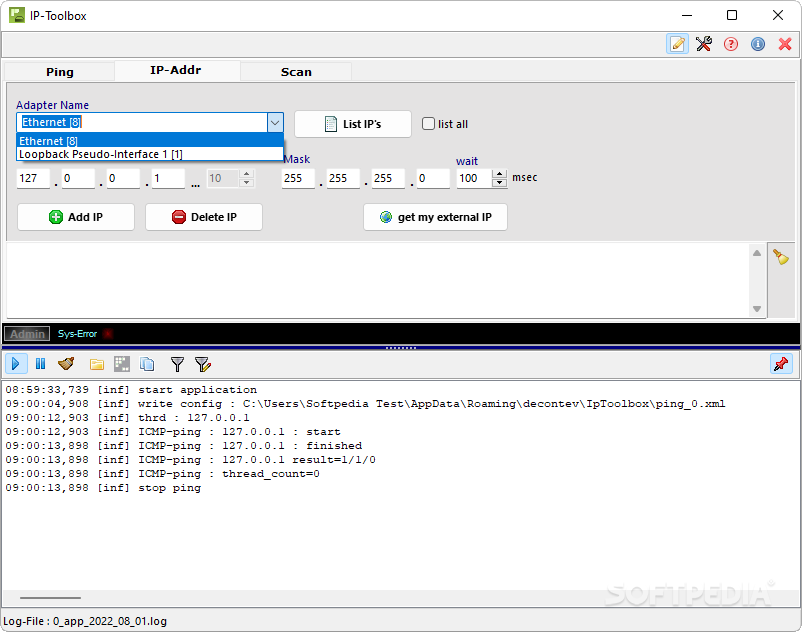Click the first IP octet field 127

[33, 178]
